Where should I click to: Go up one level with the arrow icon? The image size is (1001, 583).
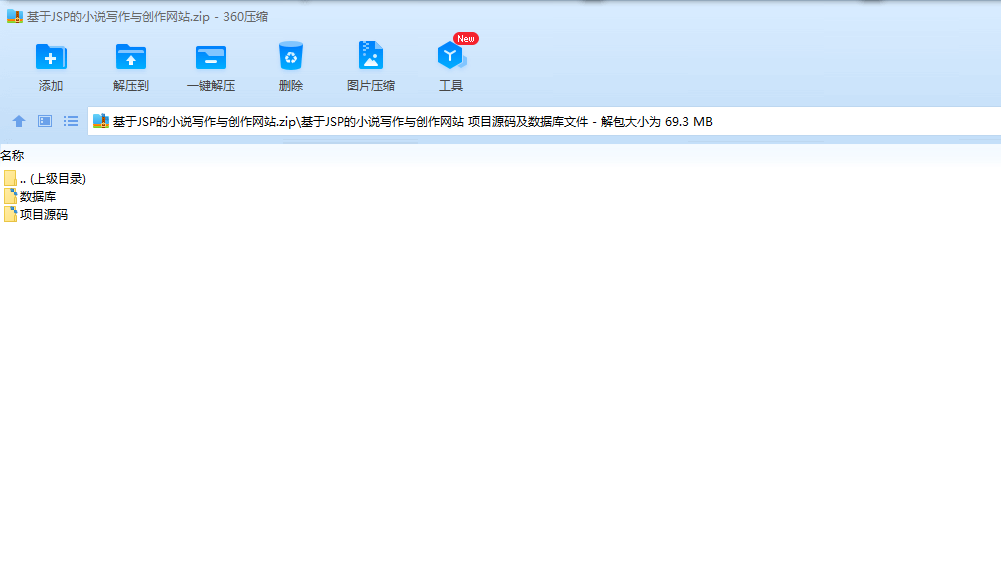[19, 121]
